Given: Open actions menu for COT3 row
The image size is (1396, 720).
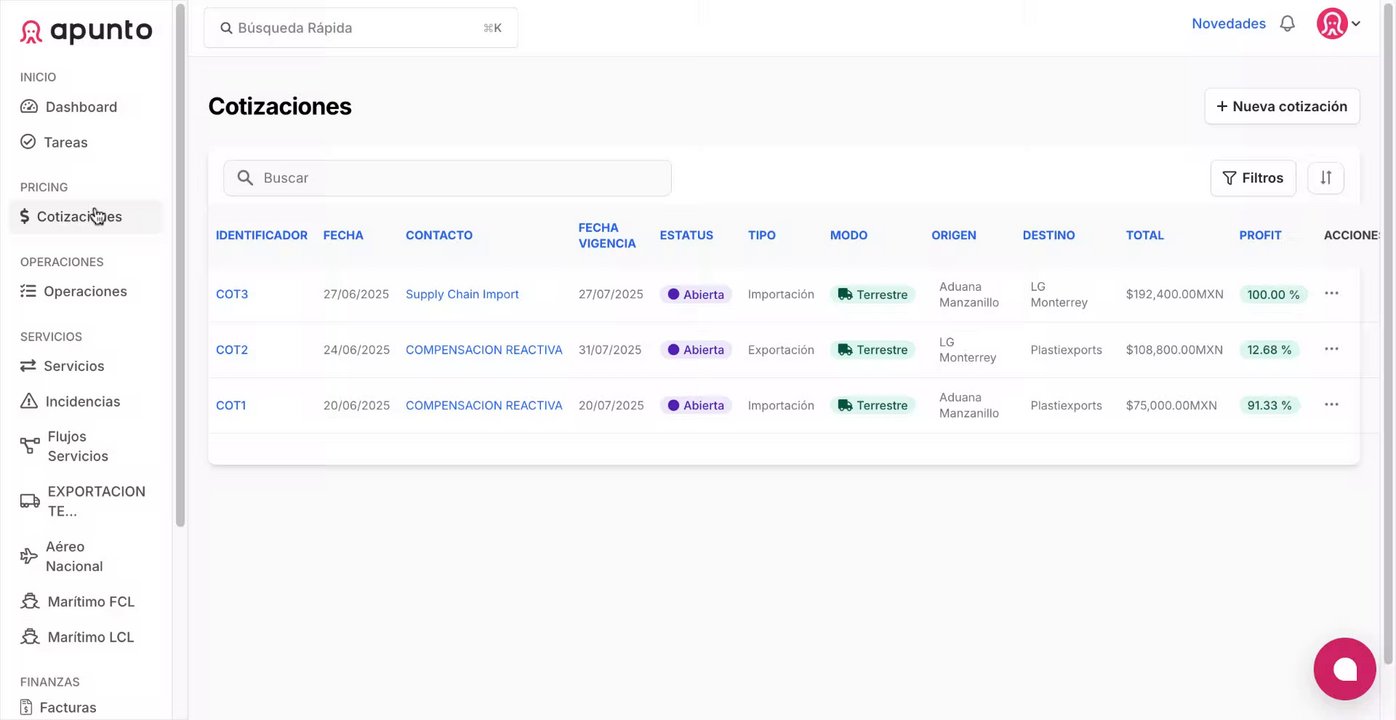Looking at the screenshot, I should pos(1331,294).
